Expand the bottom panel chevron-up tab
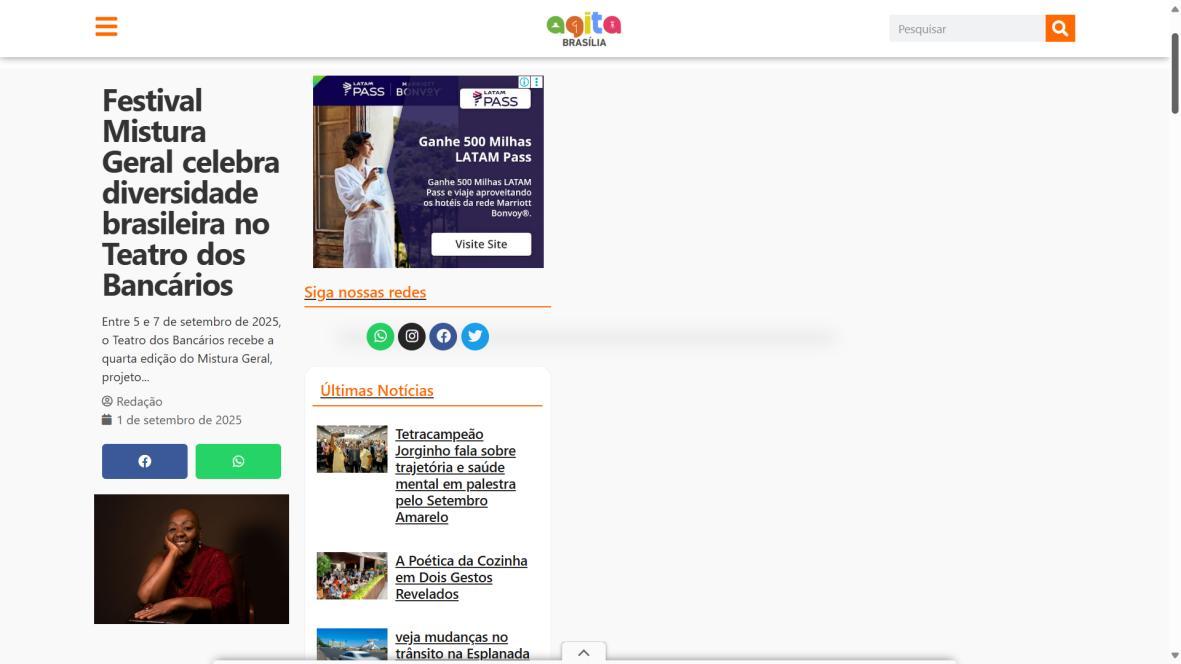The height and width of the screenshot is (664, 1181). point(584,653)
